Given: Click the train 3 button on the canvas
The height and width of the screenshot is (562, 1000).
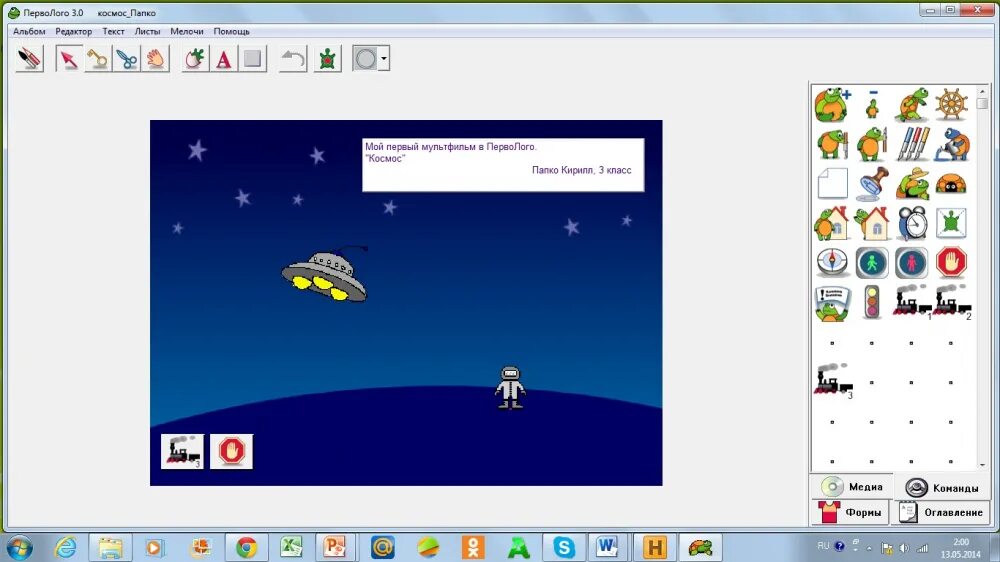Looking at the screenshot, I should tap(182, 452).
